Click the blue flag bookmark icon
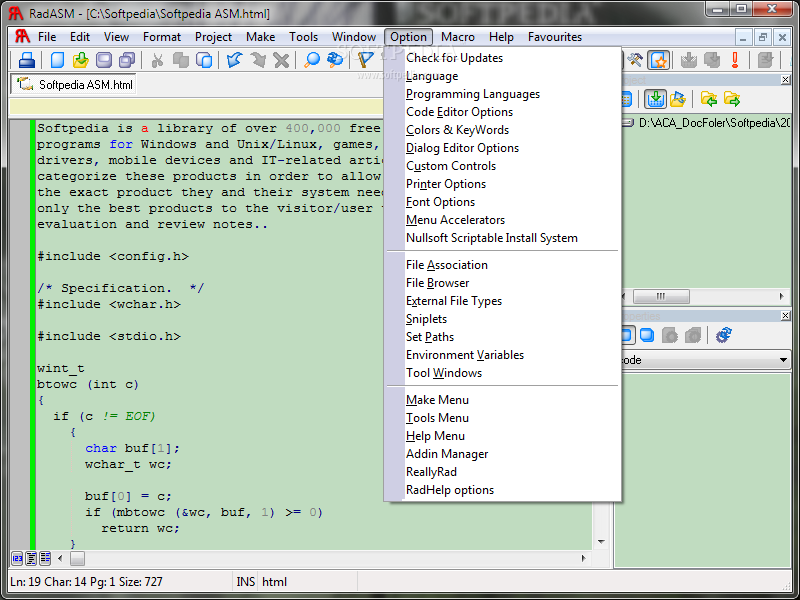This screenshot has width=800, height=600. 365,60
